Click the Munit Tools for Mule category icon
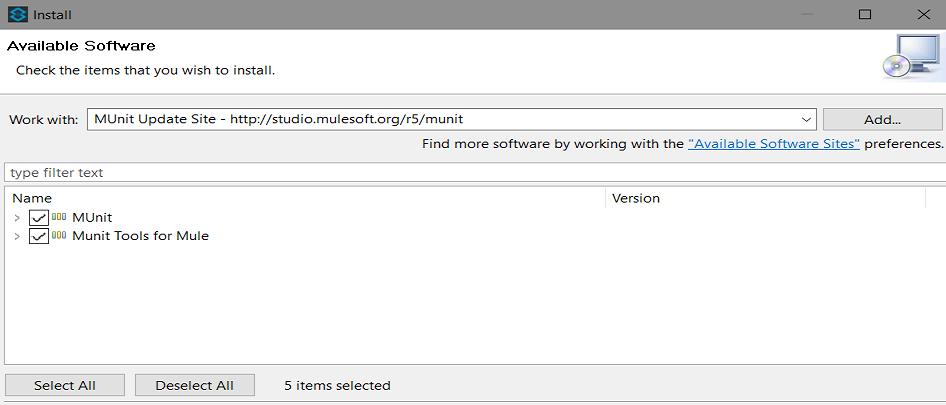 pyautogui.click(x=59, y=236)
